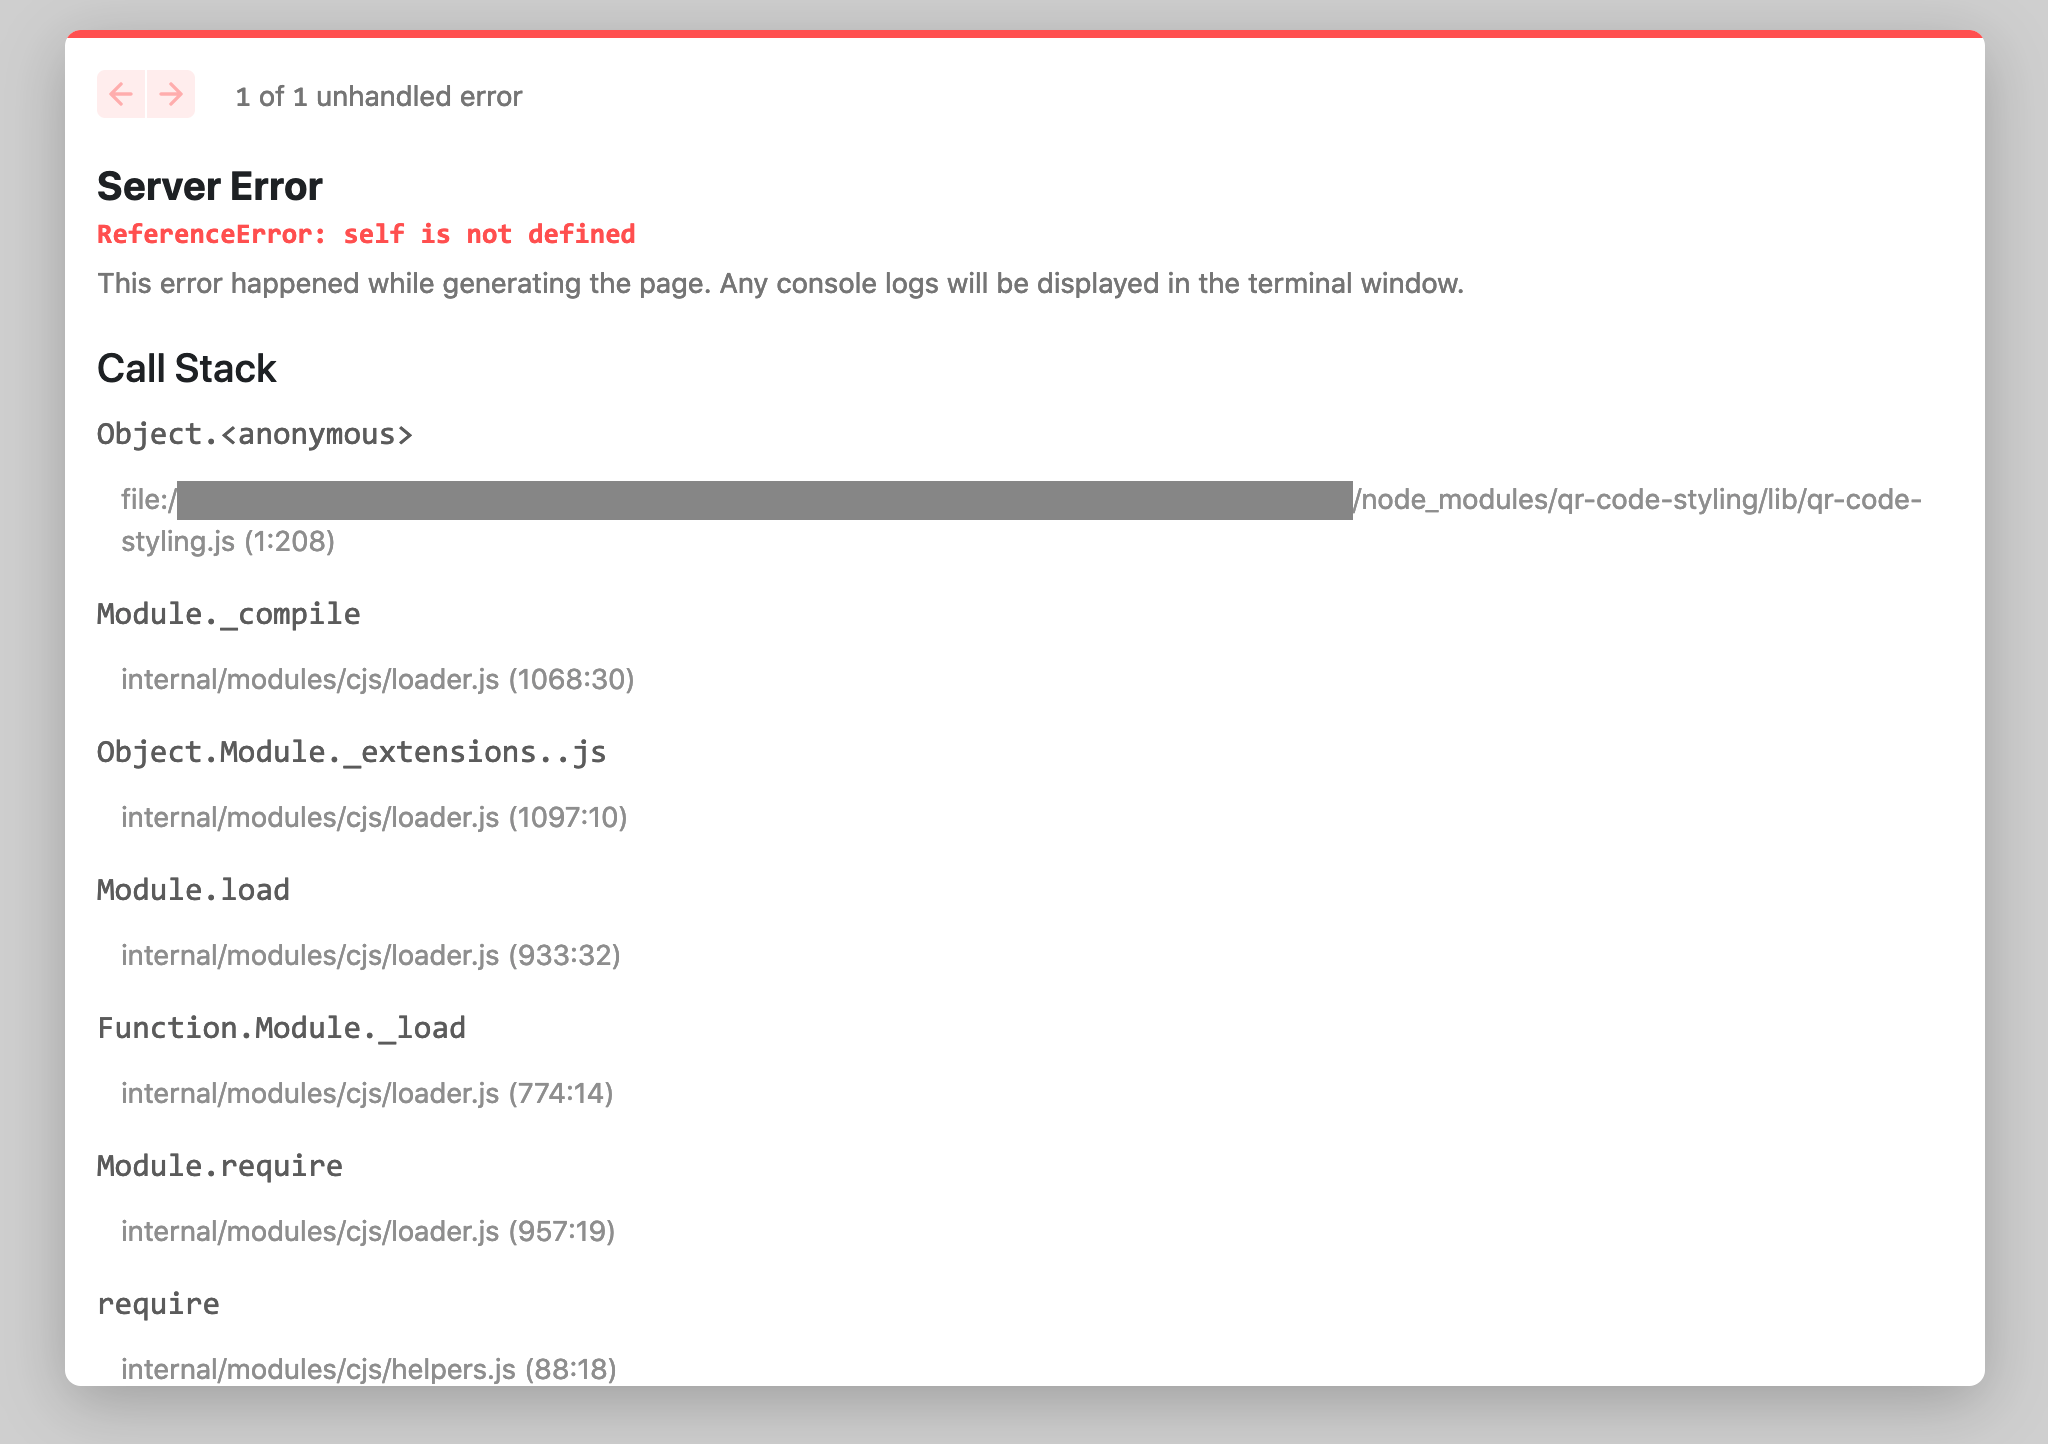Click the '1 of 1 unhandled error' label

(x=378, y=96)
